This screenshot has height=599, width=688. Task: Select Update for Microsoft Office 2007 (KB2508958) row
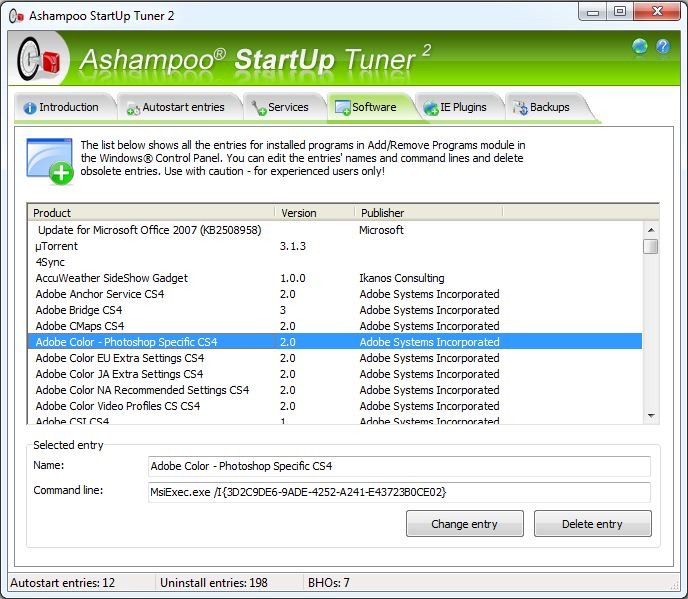(335, 230)
